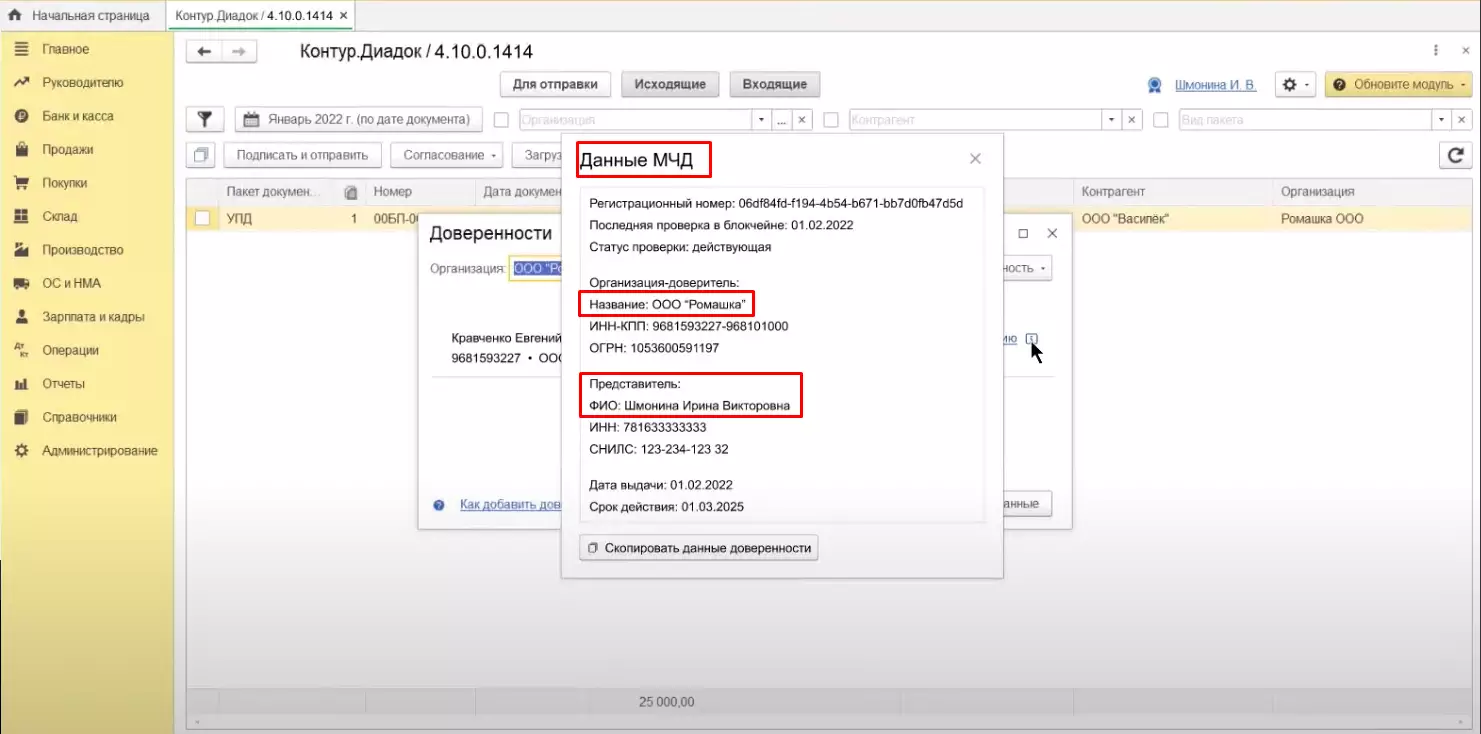Open the gear settings dropdown
This screenshot has height=734, width=1481.
coord(1295,85)
